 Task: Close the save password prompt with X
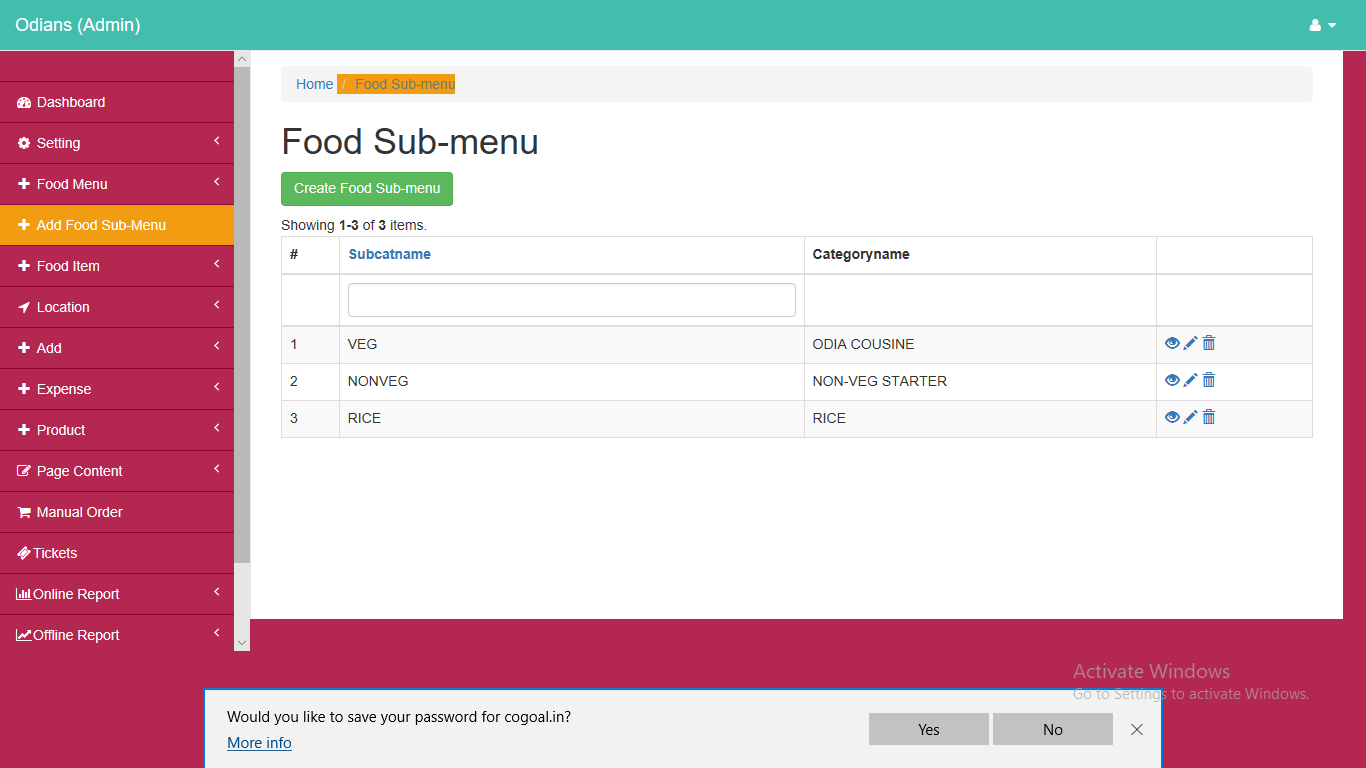(x=1137, y=729)
